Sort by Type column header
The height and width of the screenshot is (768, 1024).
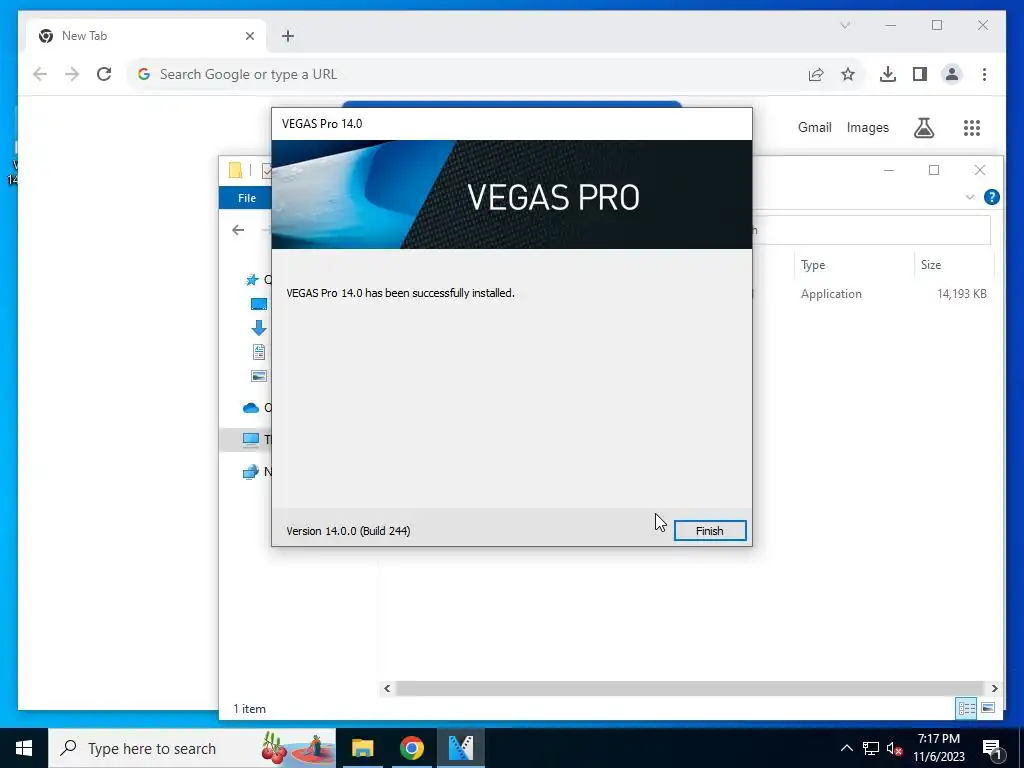tap(813, 264)
